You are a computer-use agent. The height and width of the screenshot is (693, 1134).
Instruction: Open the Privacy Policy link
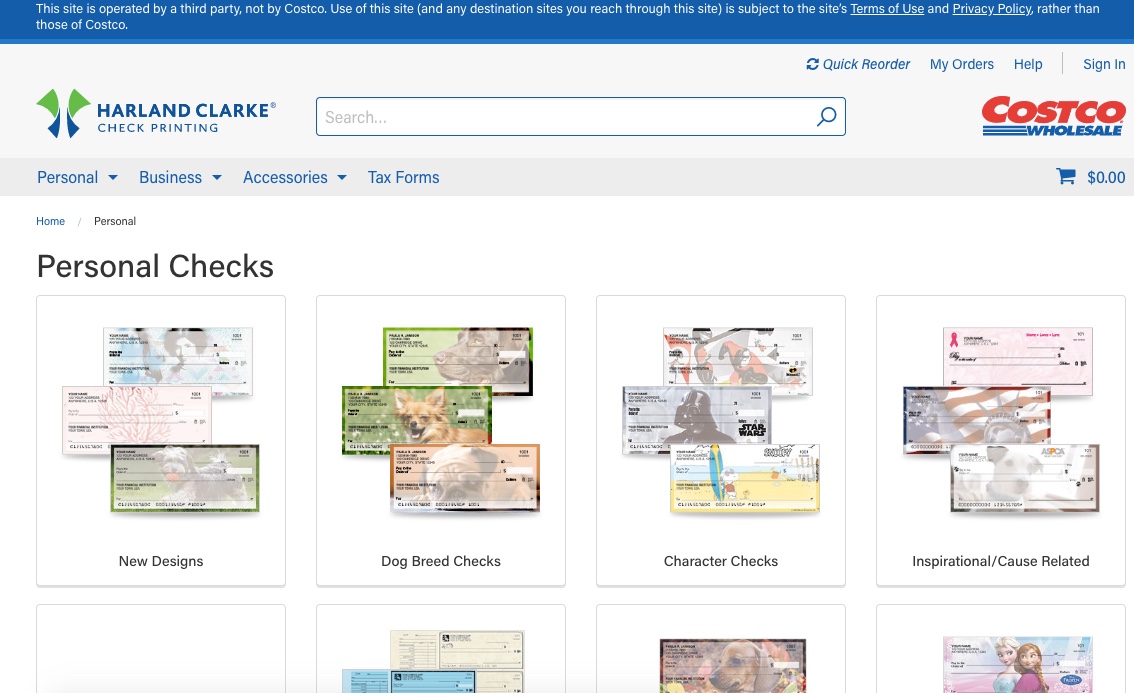point(992,9)
